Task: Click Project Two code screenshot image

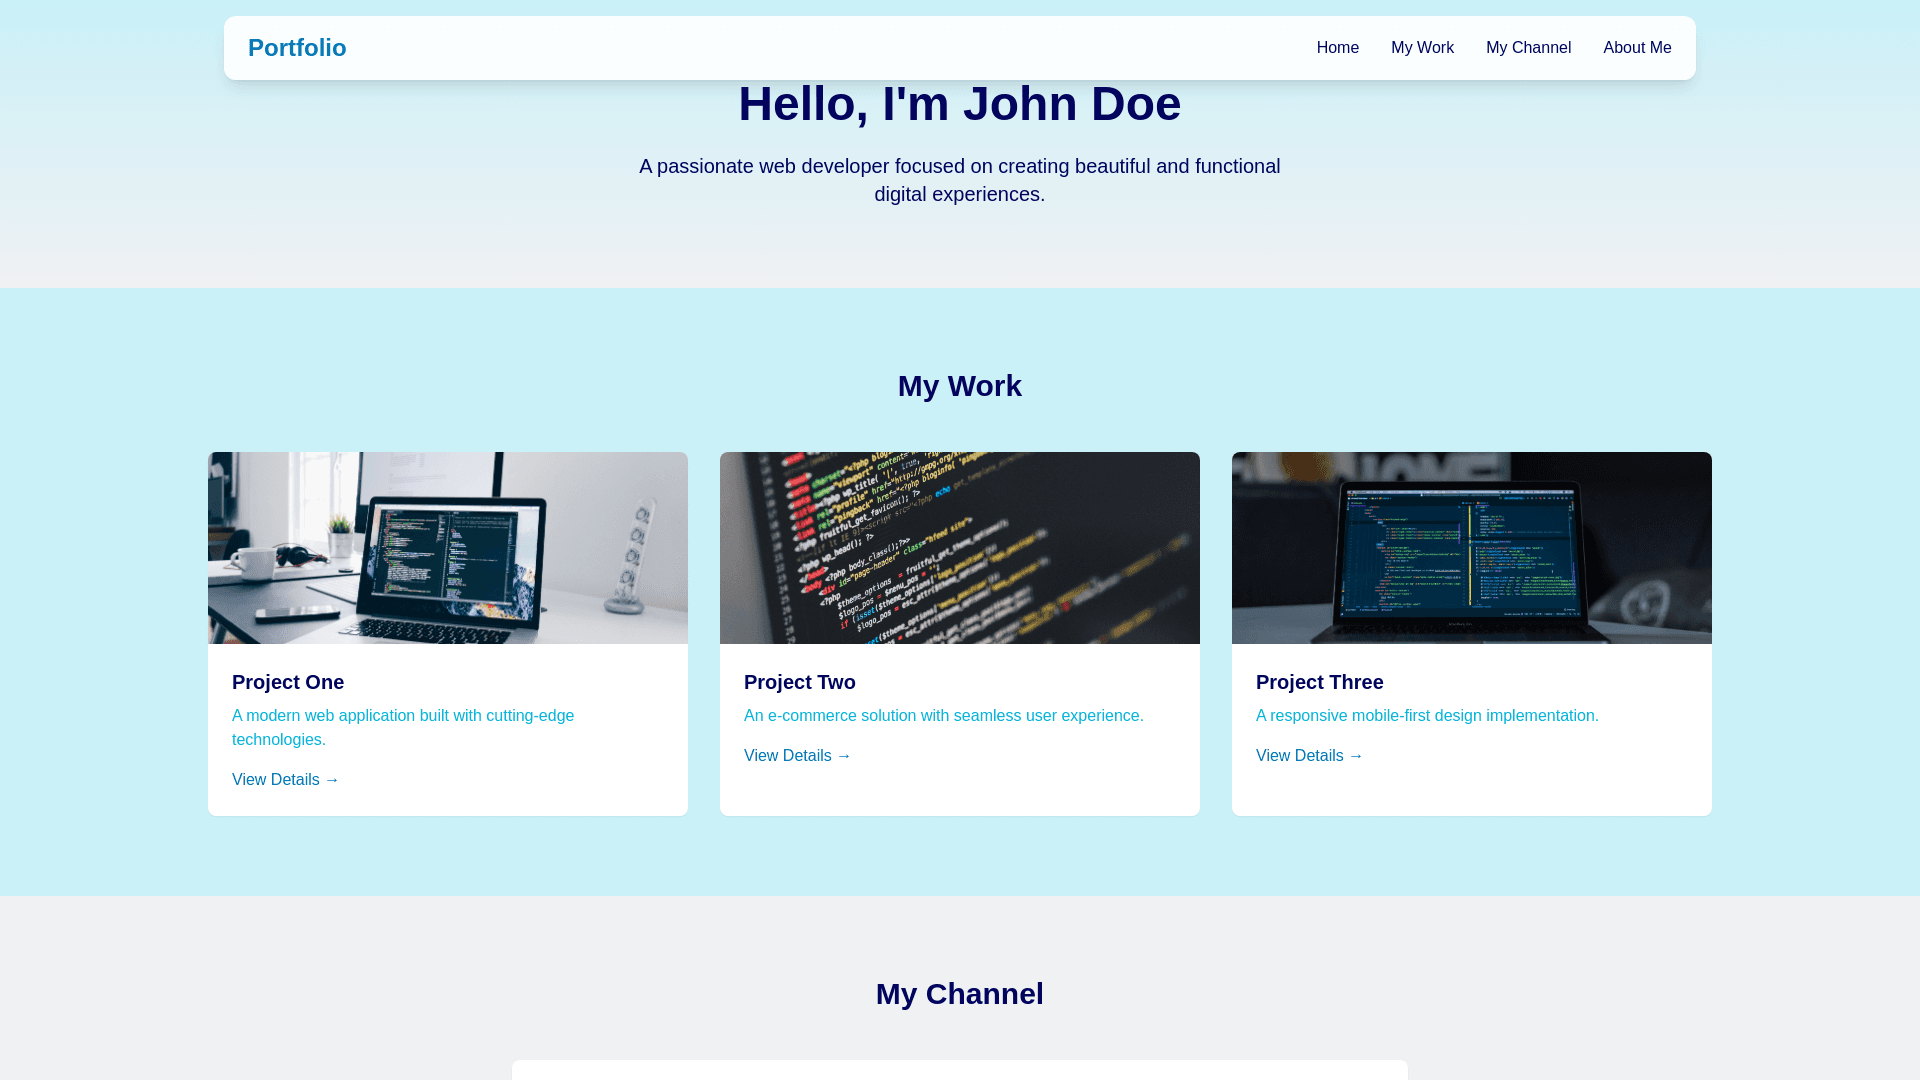Action: (x=960, y=548)
